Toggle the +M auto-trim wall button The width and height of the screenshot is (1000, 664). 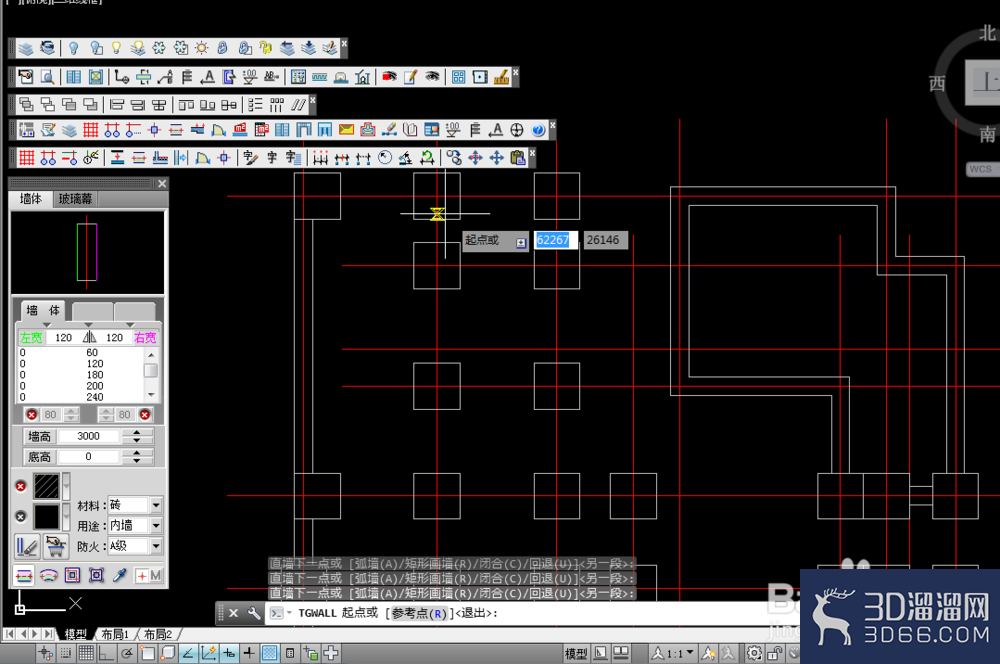(149, 576)
